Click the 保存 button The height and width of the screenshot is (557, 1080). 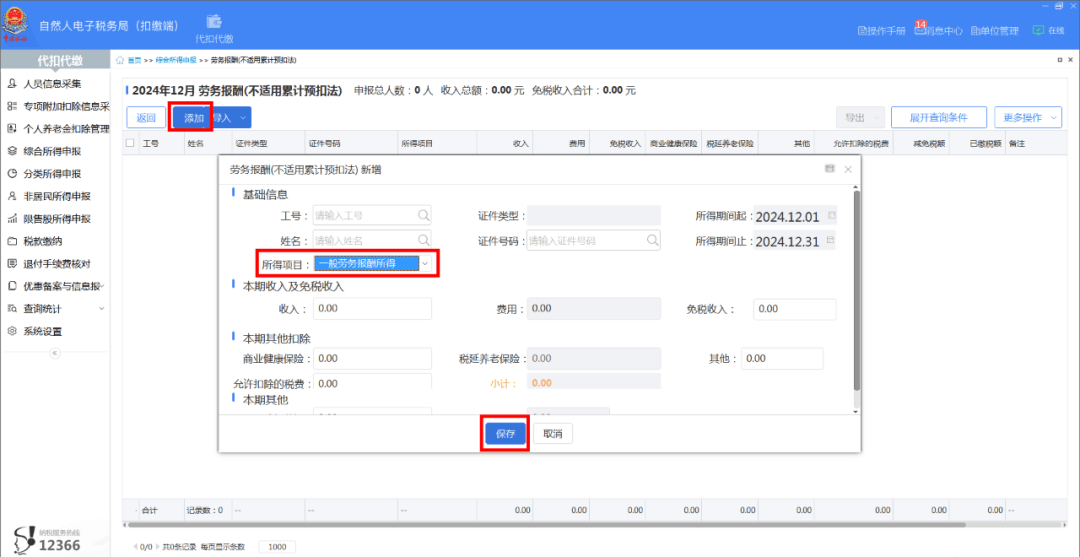tap(504, 434)
